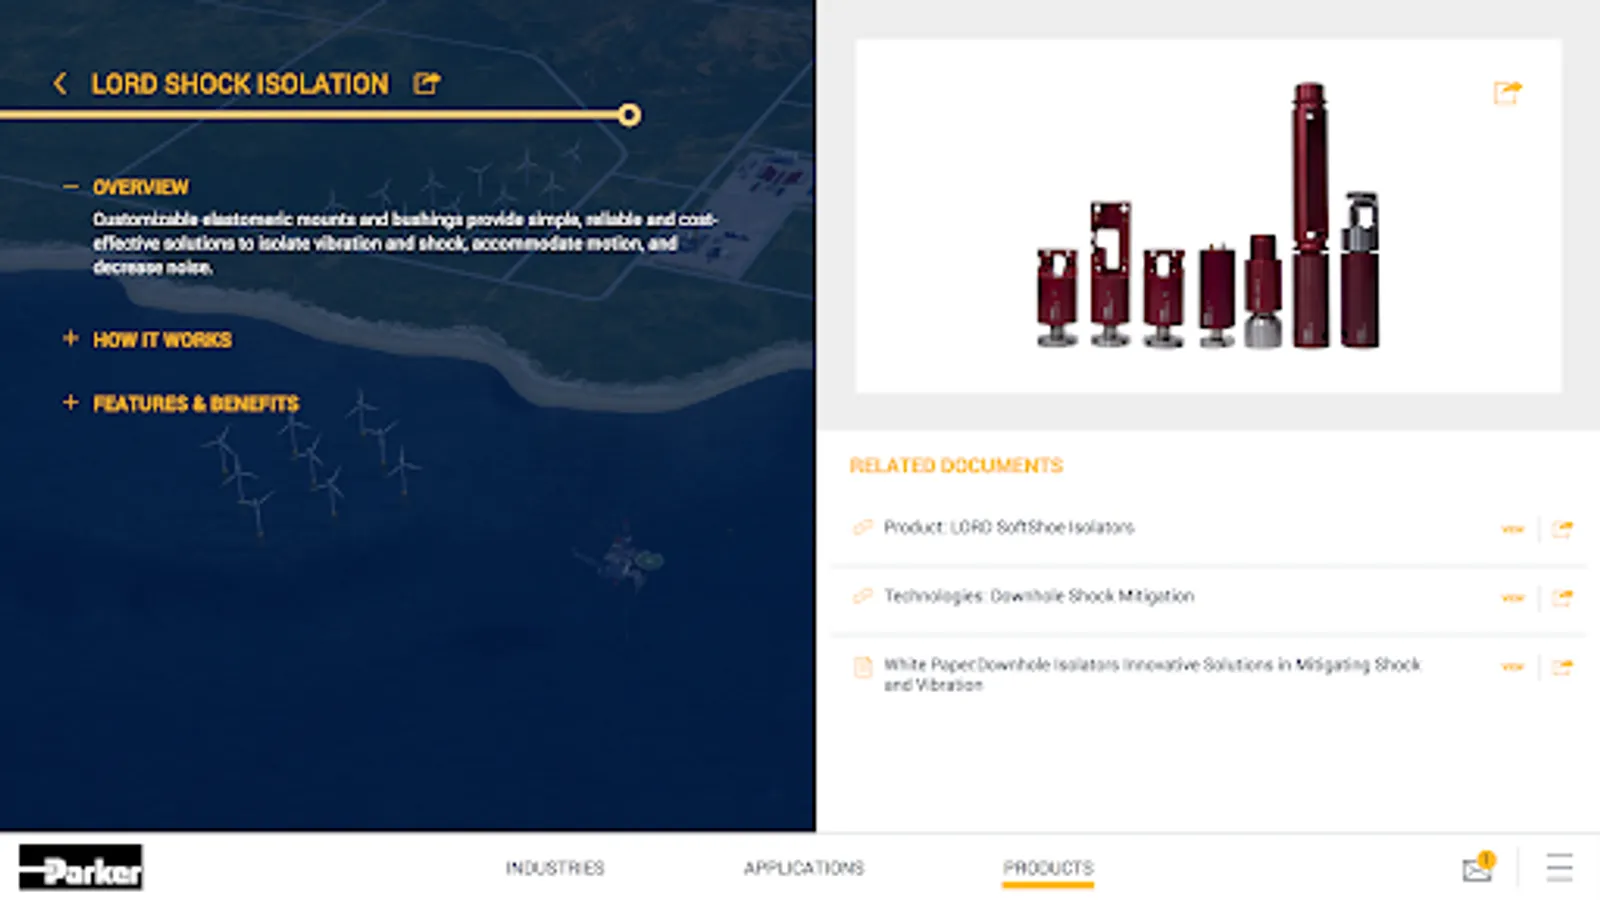Open Product: LORD SoftShoe Isolators document
This screenshot has height=900, width=1600.
coord(1009,527)
